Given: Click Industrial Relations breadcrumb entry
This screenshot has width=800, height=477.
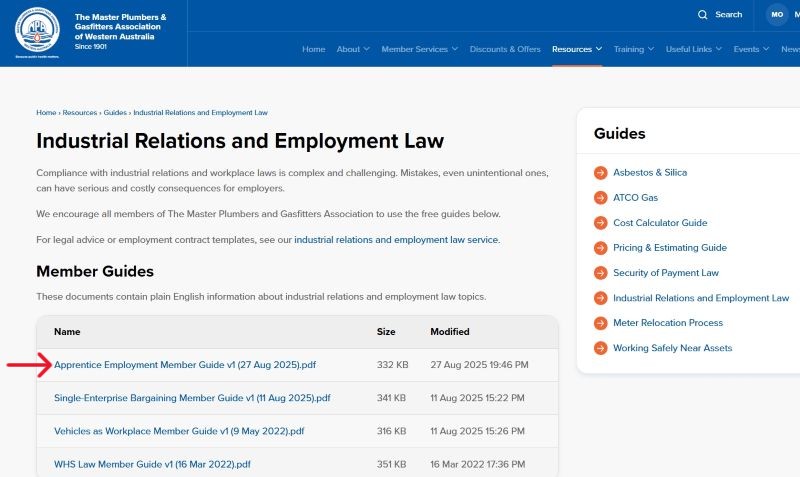Looking at the screenshot, I should pos(201,113).
